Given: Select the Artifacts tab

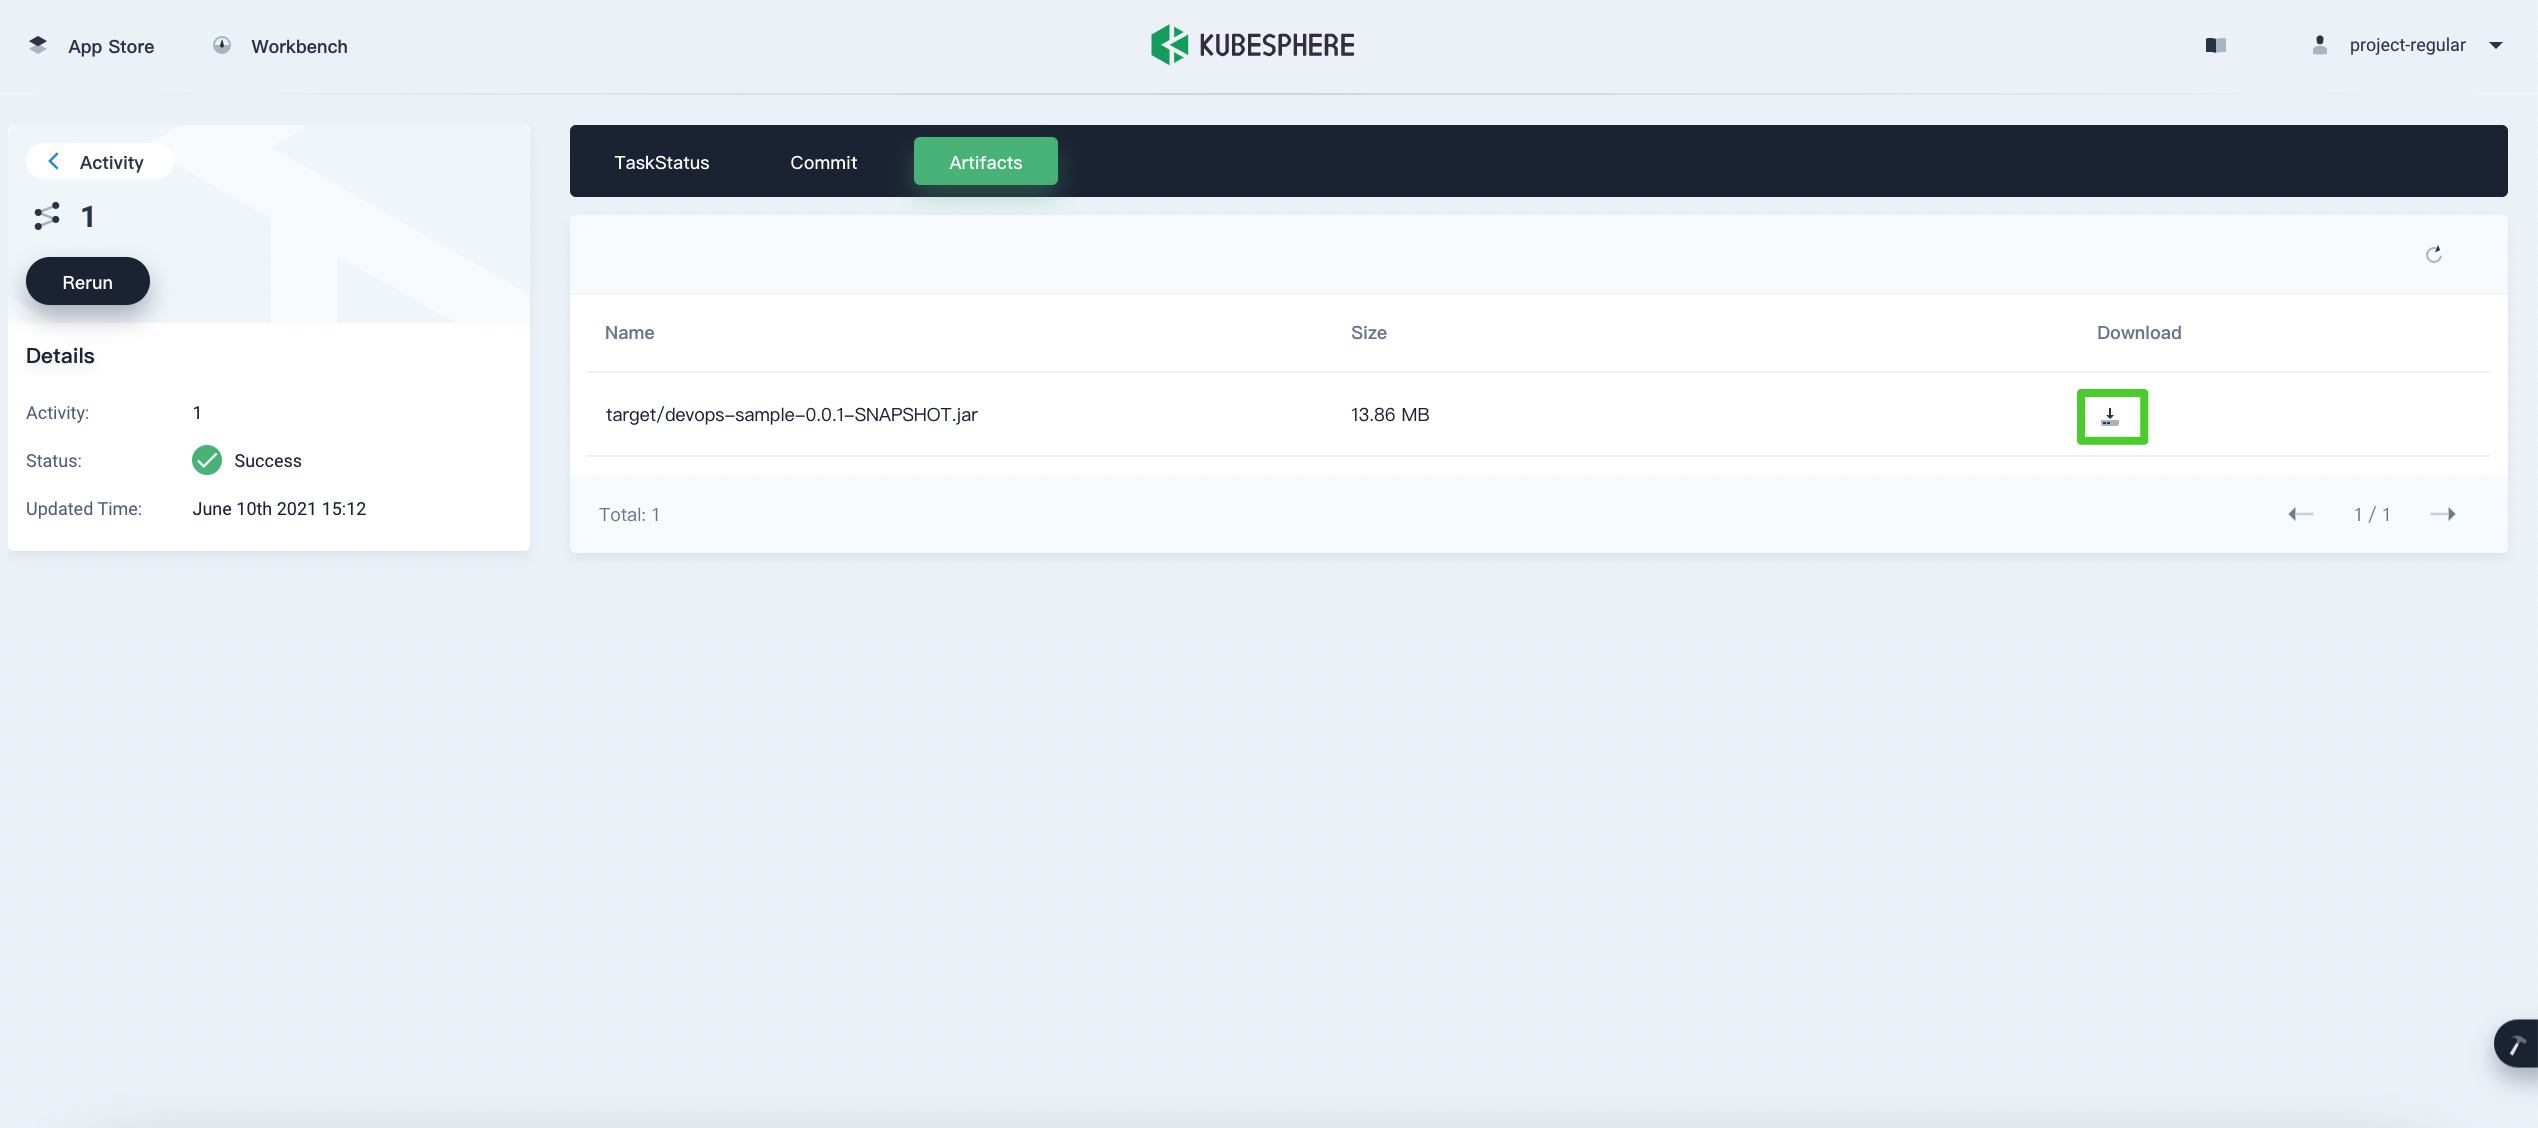Looking at the screenshot, I should 985,162.
